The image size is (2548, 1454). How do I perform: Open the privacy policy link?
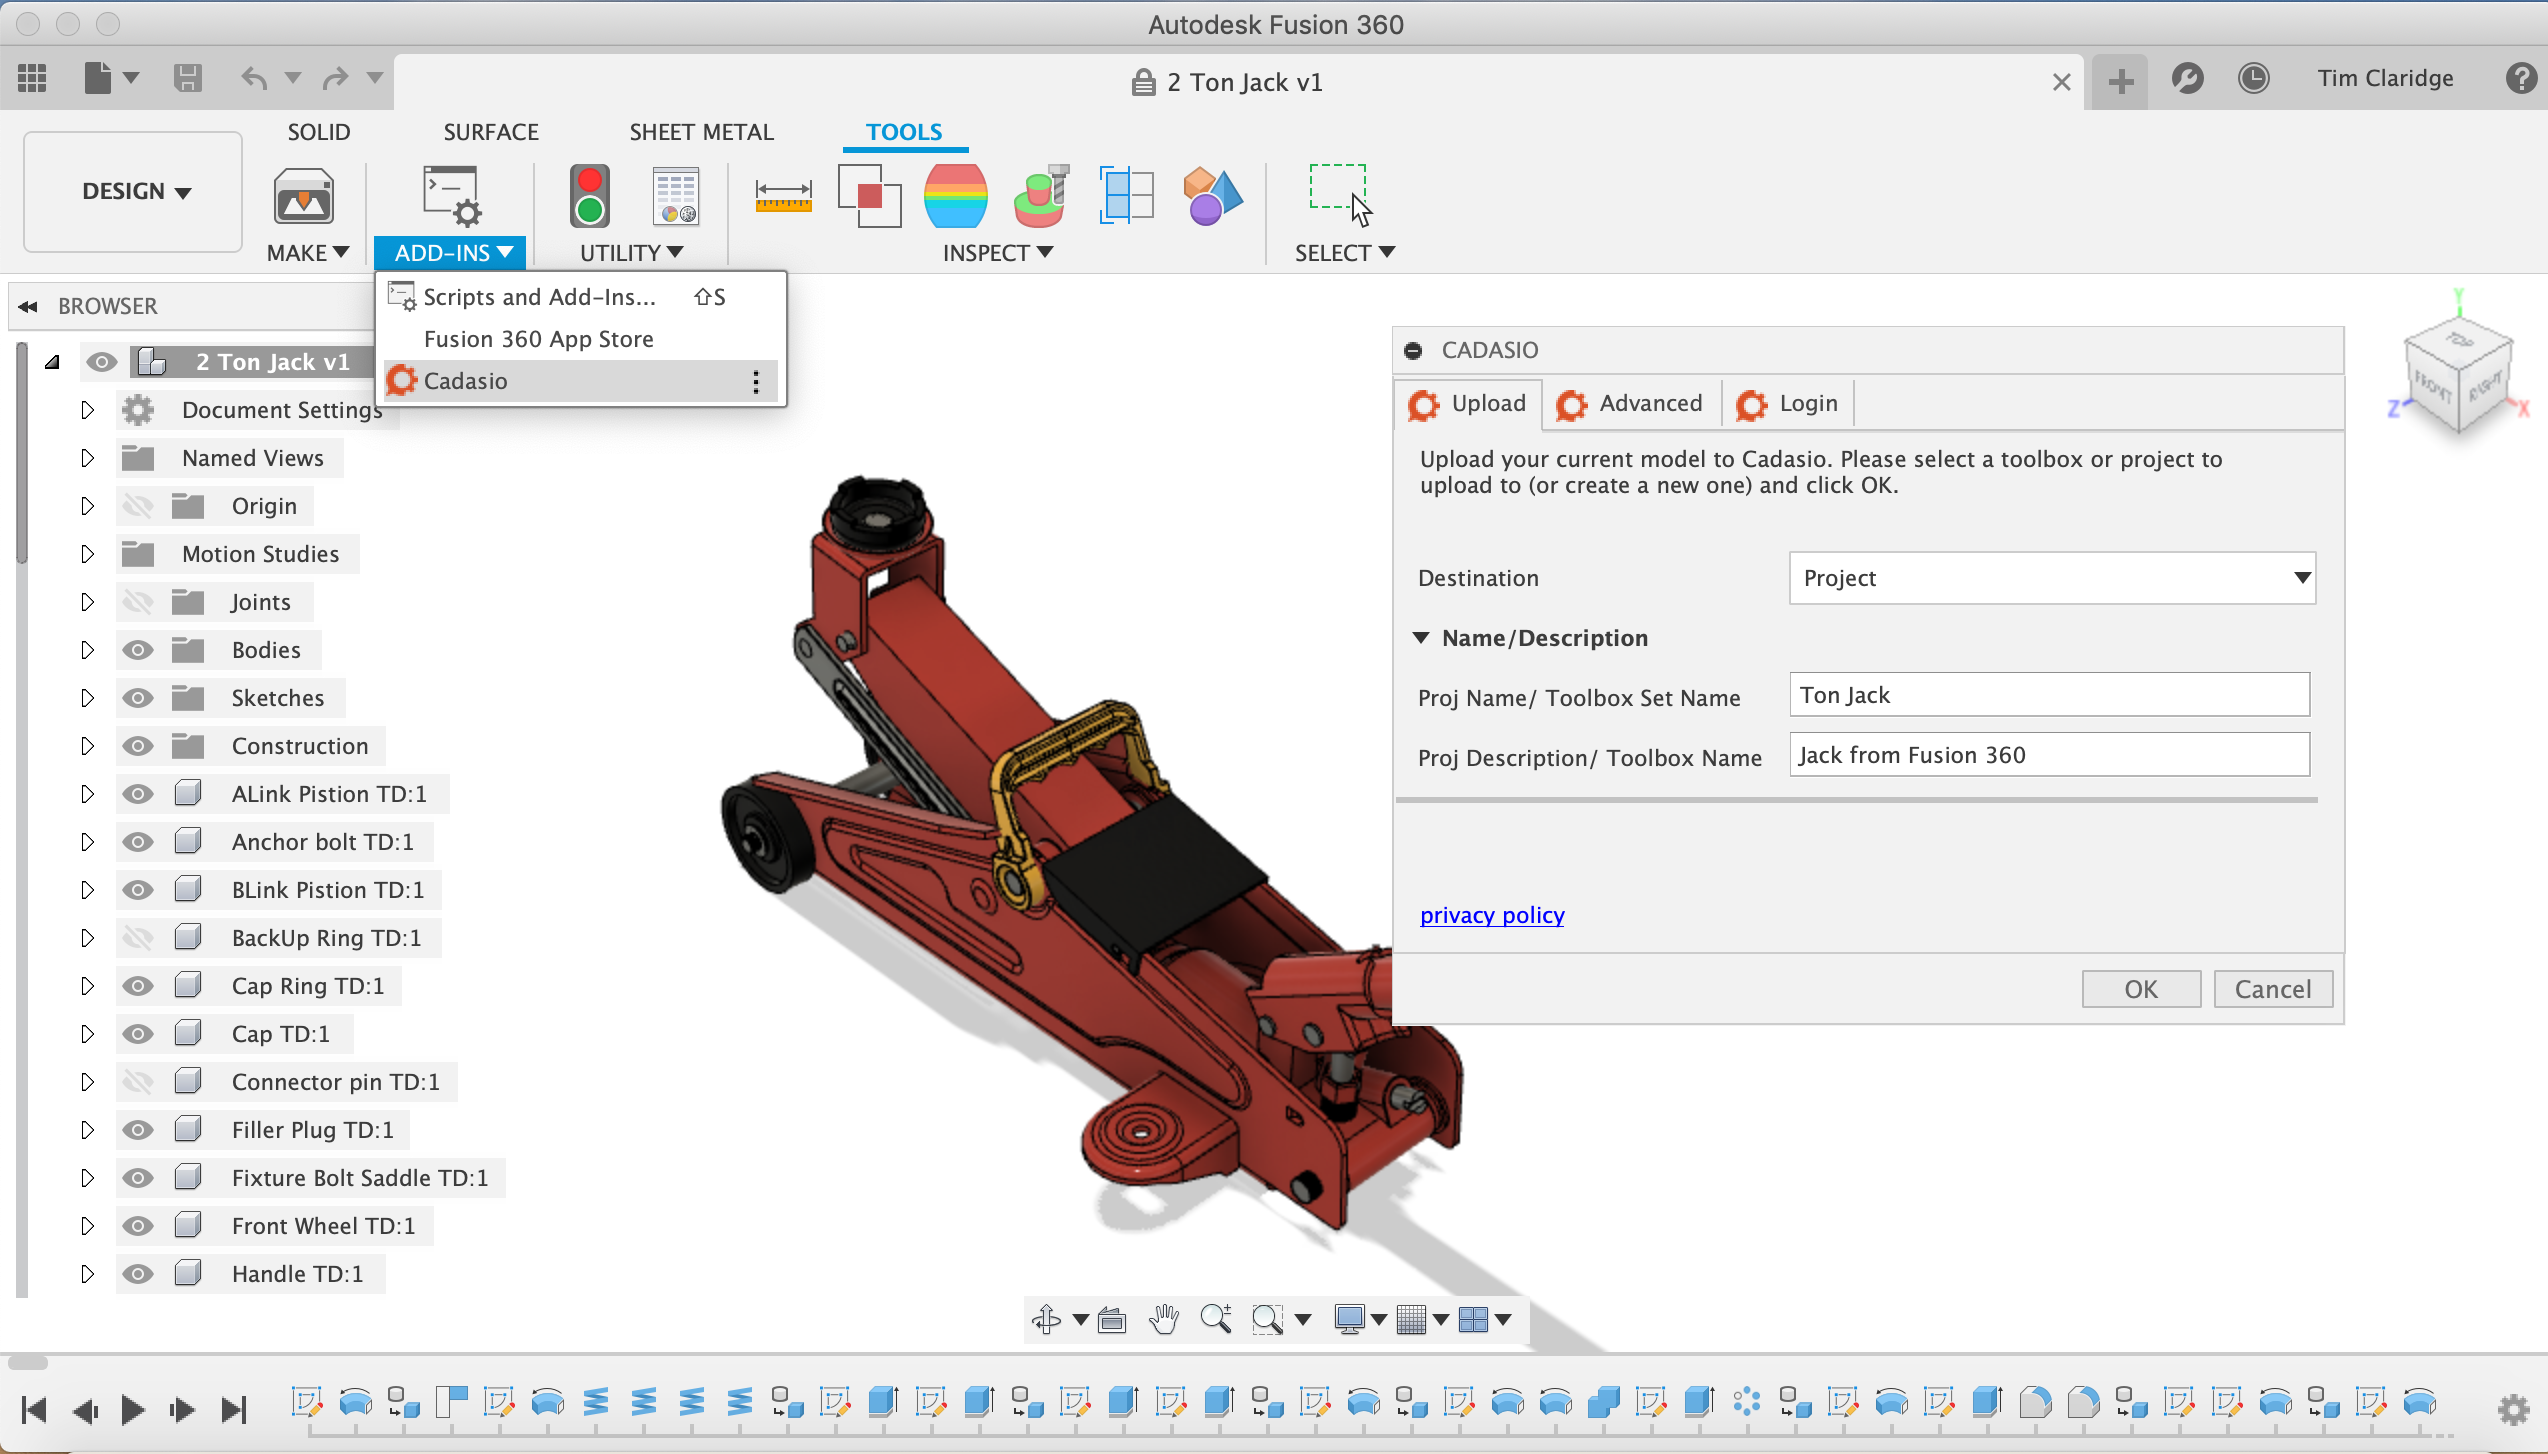(x=1491, y=915)
